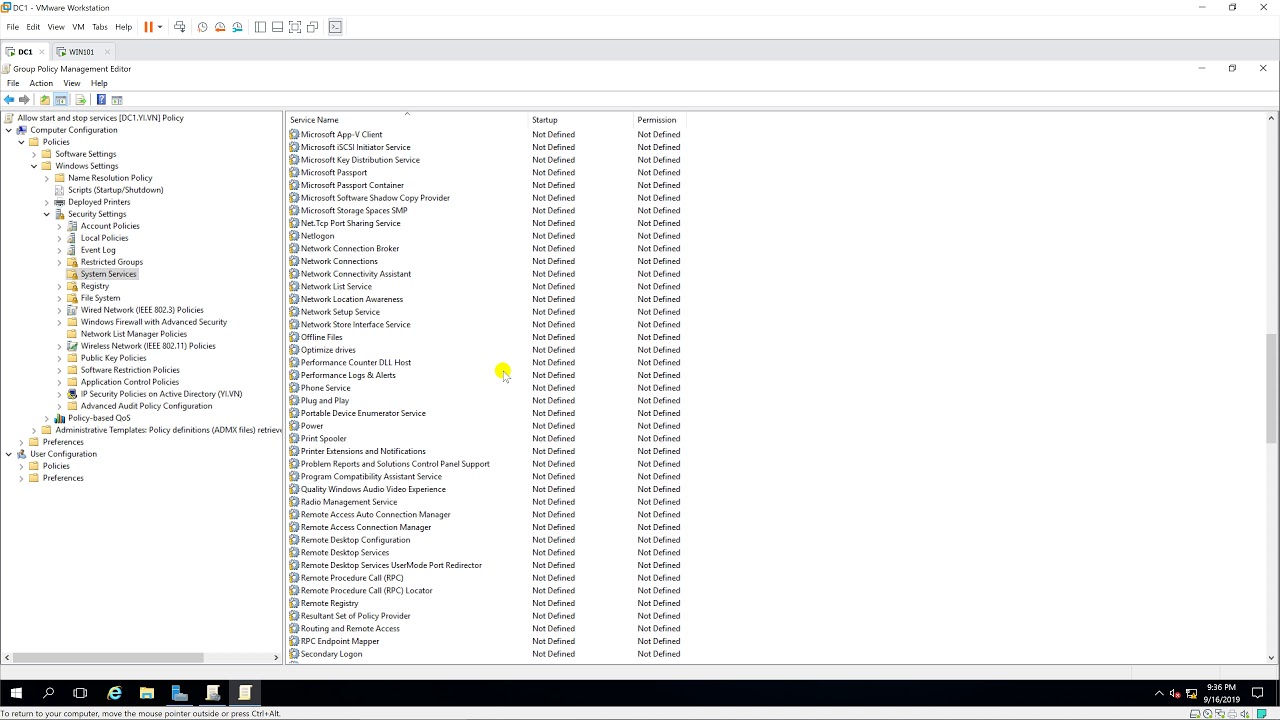Open the Windows Start menu in the VM
The height and width of the screenshot is (720, 1280).
[16, 693]
